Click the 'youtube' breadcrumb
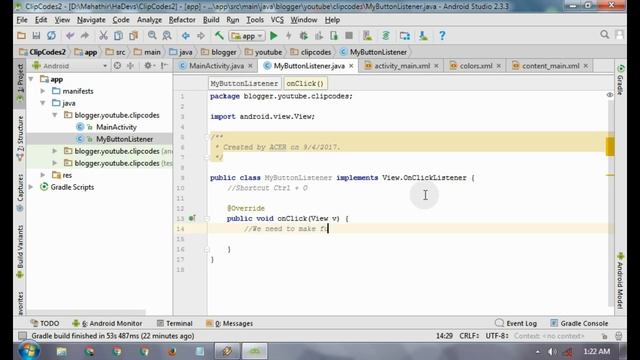Viewport: 640px width, 360px height. point(264,52)
